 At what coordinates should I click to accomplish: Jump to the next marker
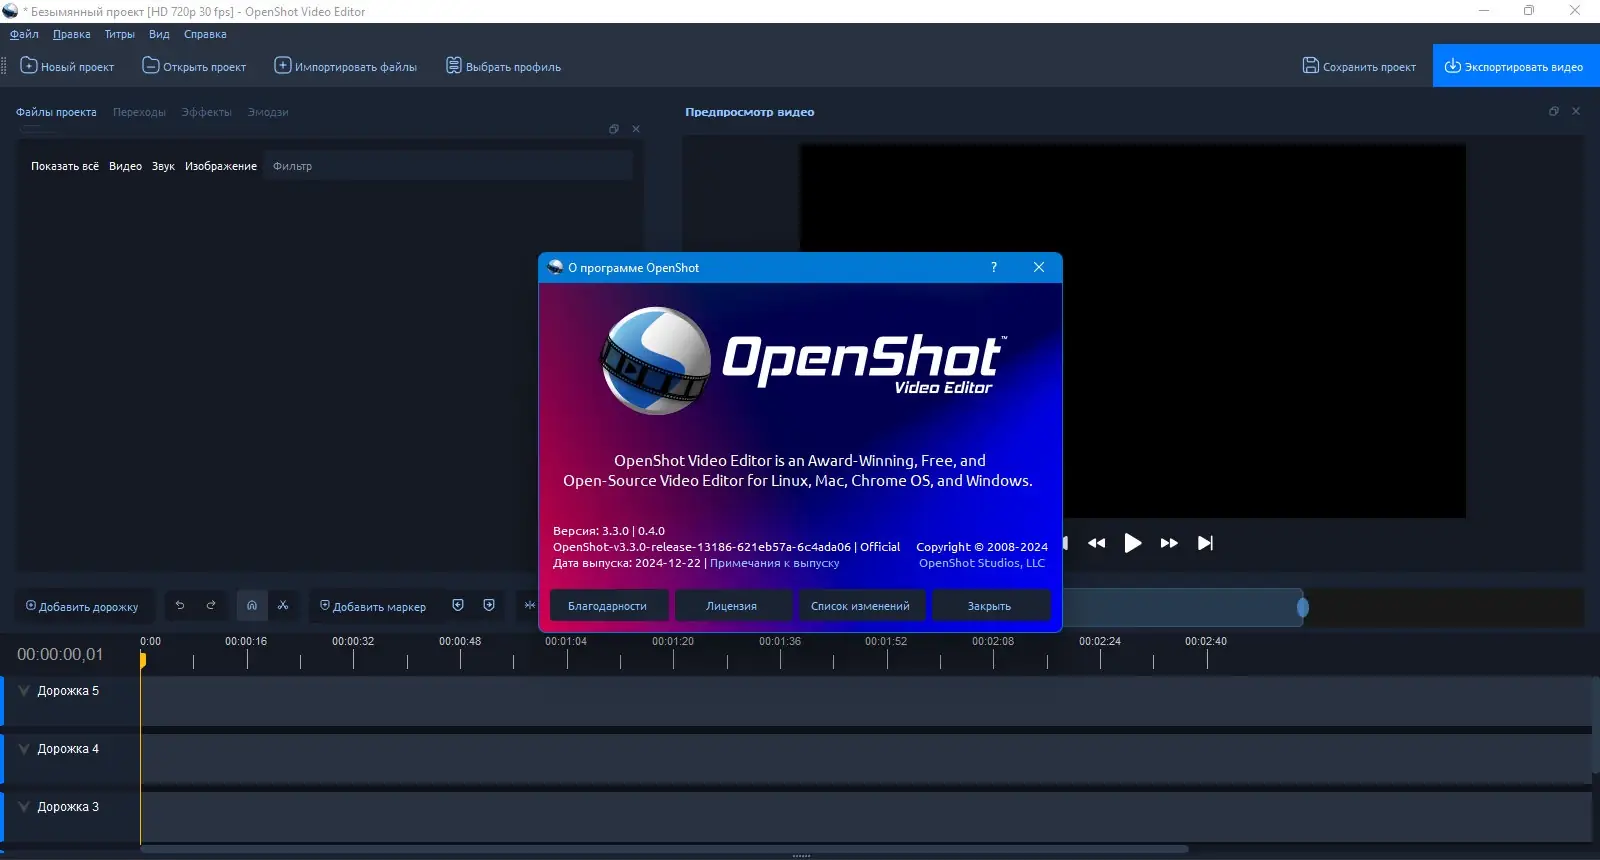pos(489,605)
